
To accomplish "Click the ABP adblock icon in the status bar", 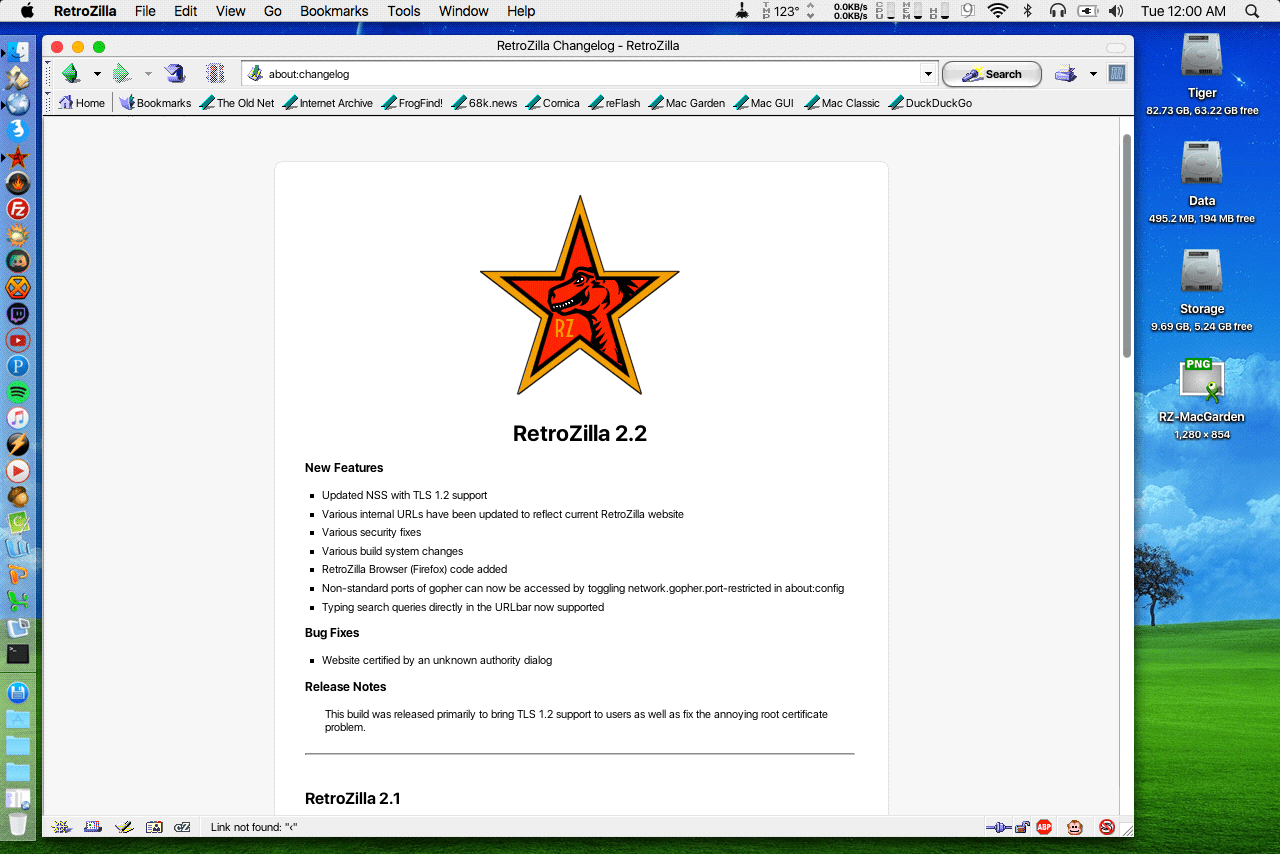I will pos(1044,827).
